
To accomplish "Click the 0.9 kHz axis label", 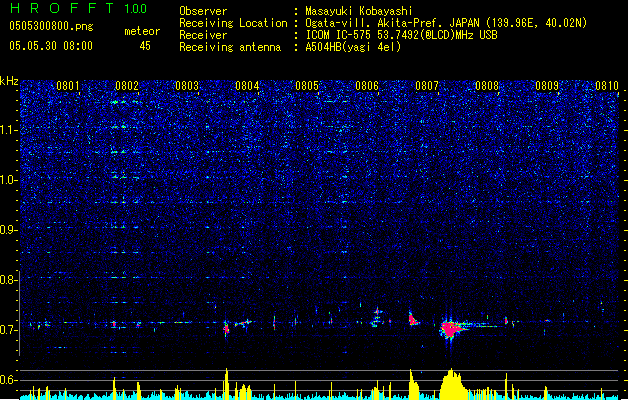I will tap(8, 230).
